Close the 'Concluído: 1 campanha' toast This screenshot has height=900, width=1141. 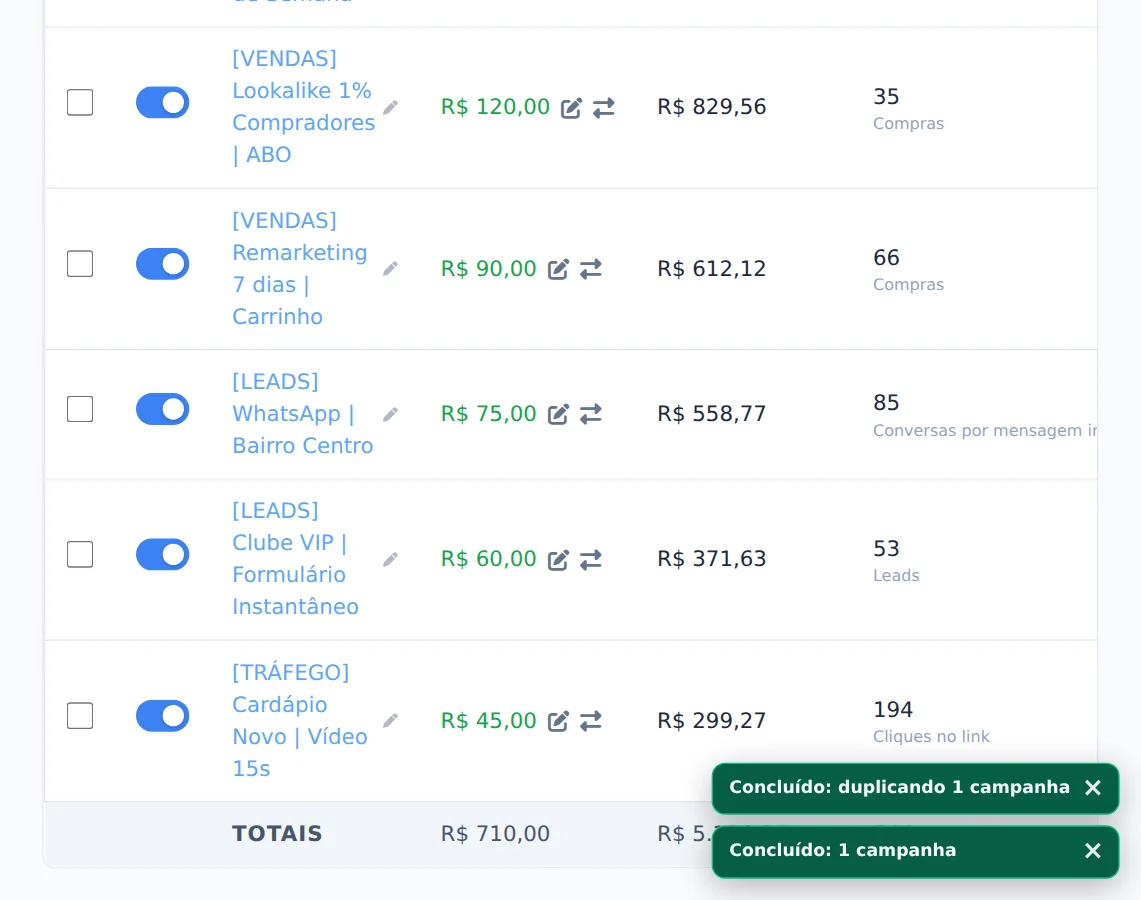[1092, 851]
